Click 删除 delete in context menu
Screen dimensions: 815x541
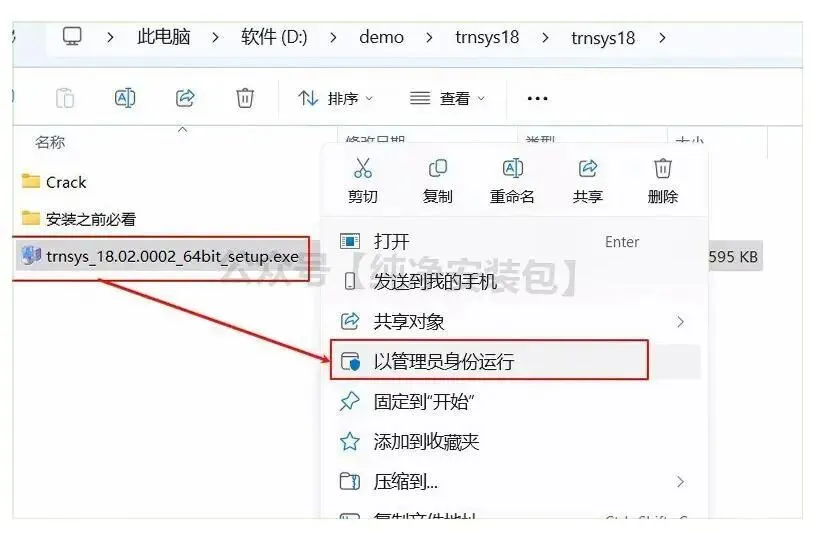click(662, 181)
